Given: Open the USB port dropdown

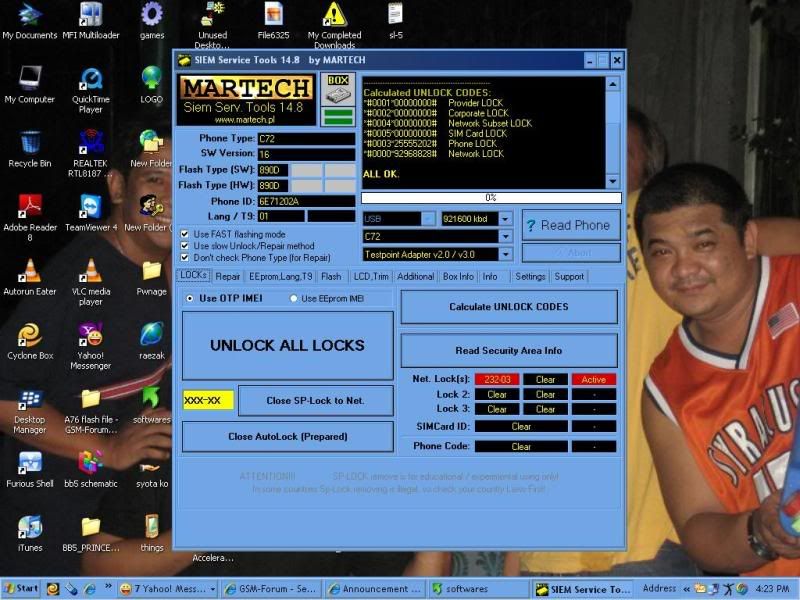Looking at the screenshot, I should pyautogui.click(x=428, y=219).
